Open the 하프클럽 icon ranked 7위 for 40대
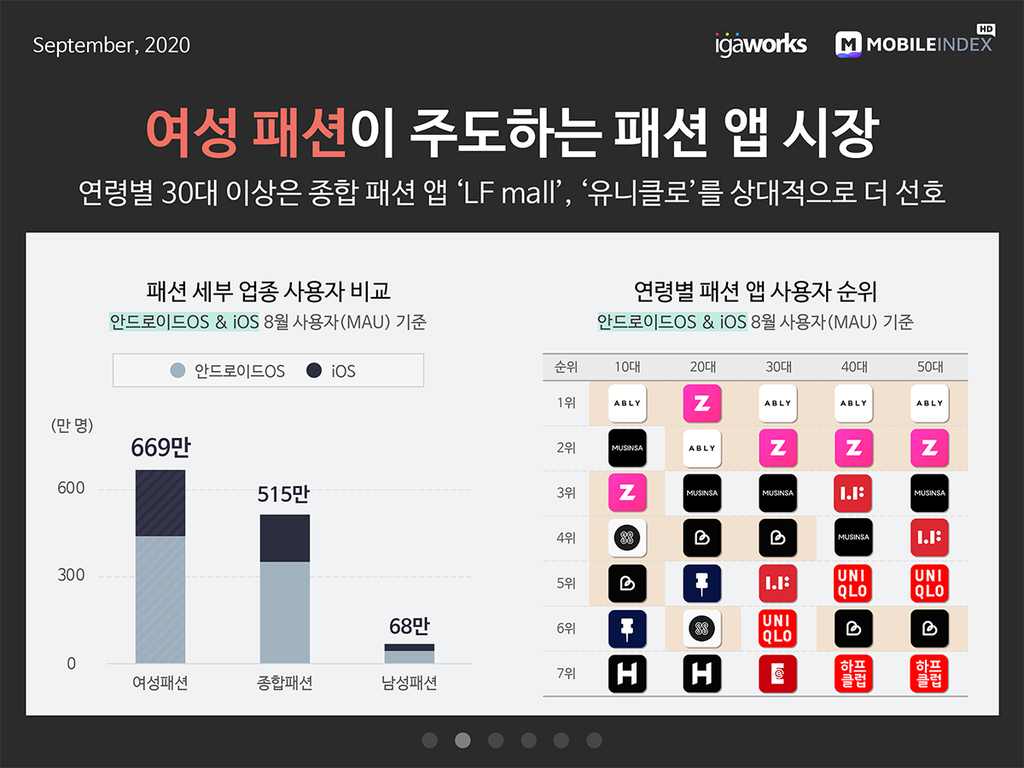 (x=854, y=673)
